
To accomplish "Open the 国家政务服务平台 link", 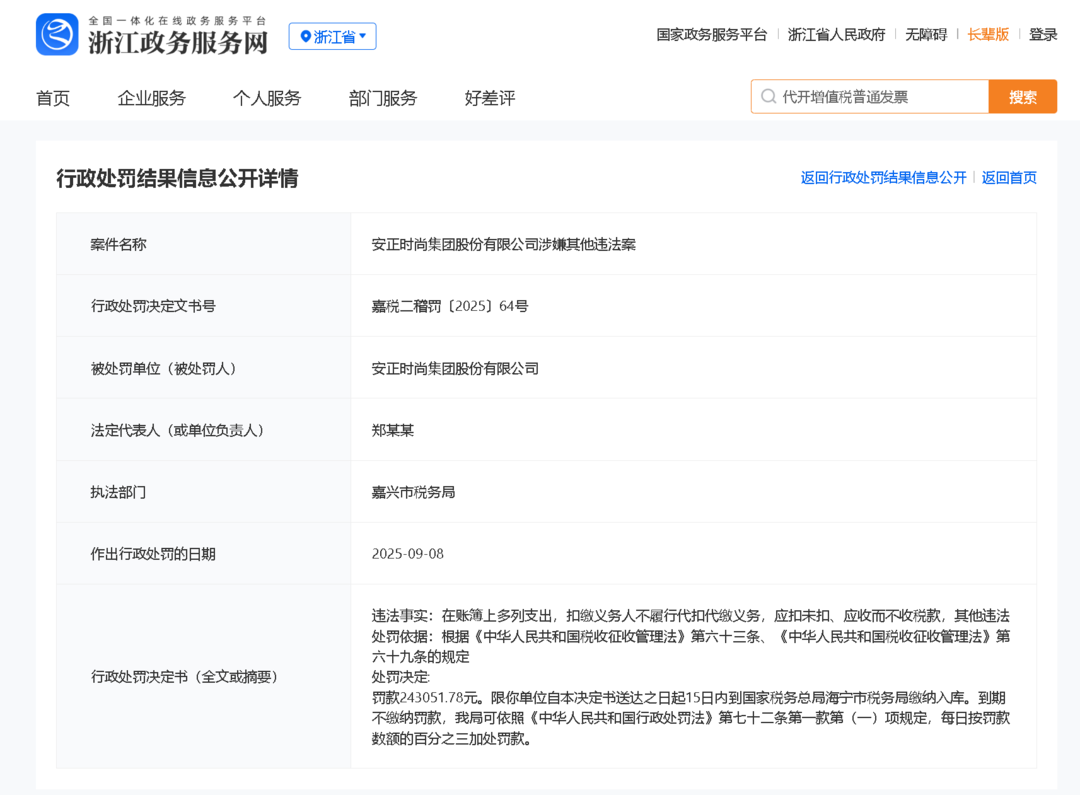I will click(x=711, y=34).
